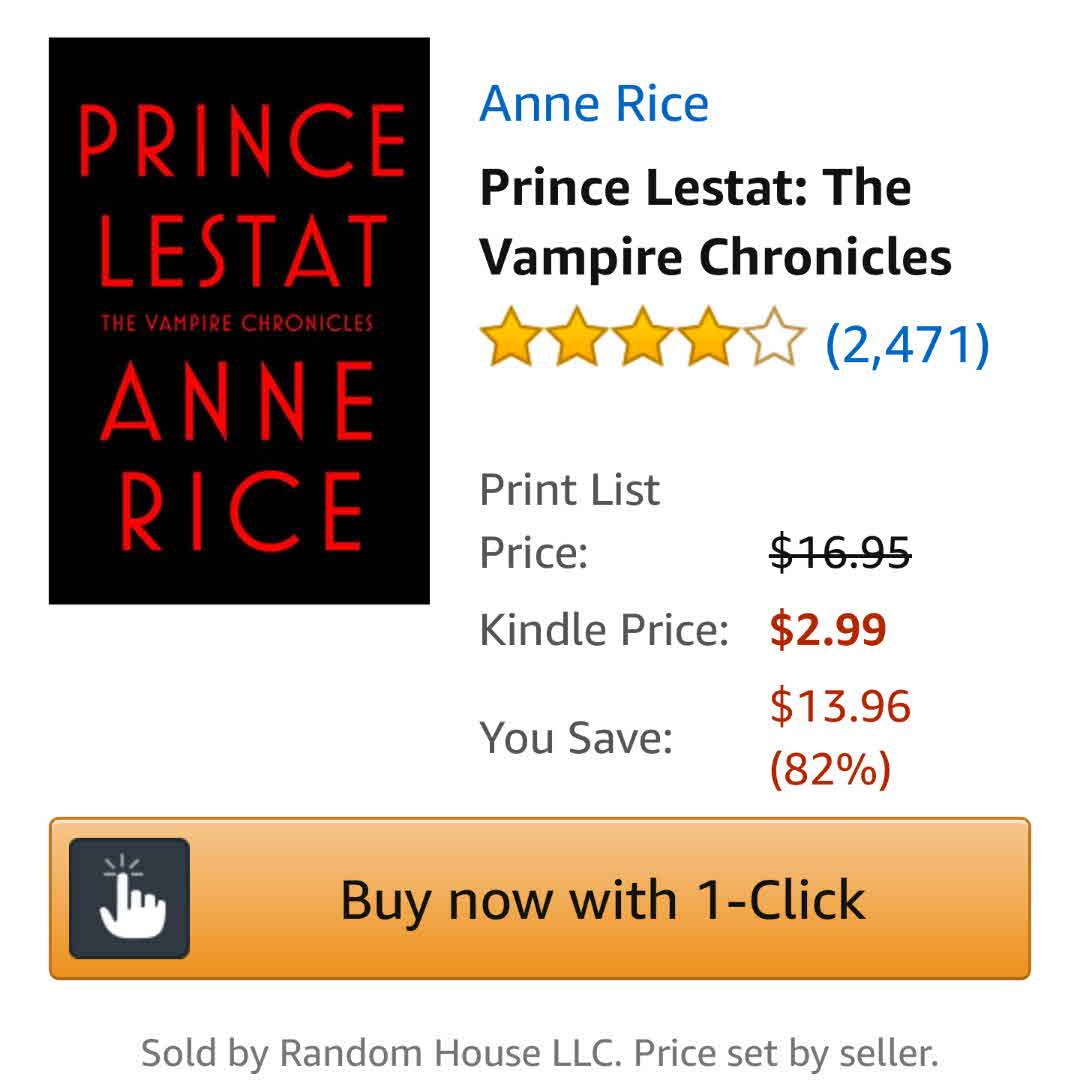Click the $13.96 savings amount

click(x=840, y=707)
